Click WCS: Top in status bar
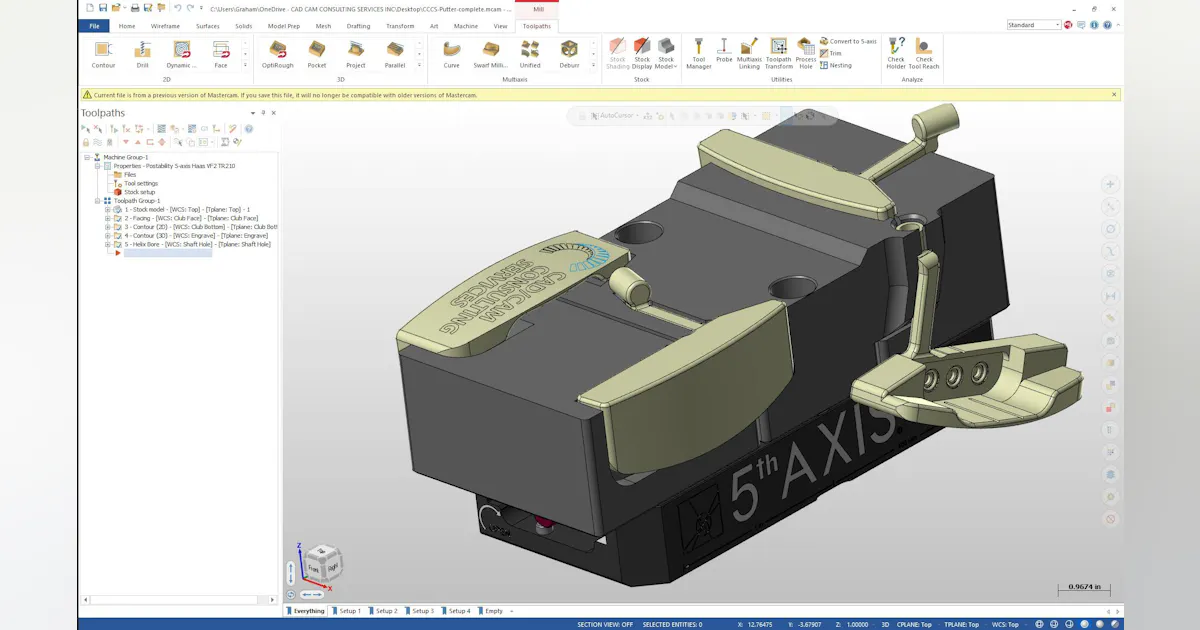The height and width of the screenshot is (630, 1200). pyautogui.click(x=1006, y=624)
